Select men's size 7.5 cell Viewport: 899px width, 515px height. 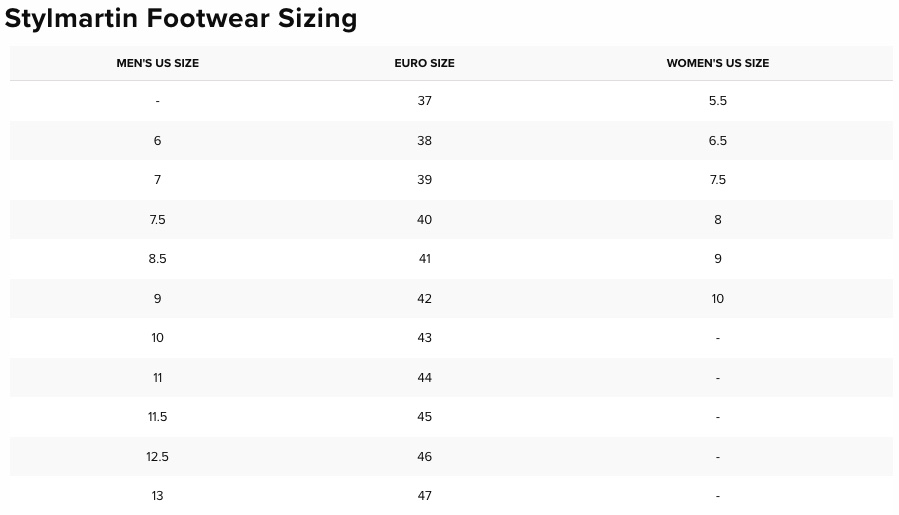tap(158, 220)
